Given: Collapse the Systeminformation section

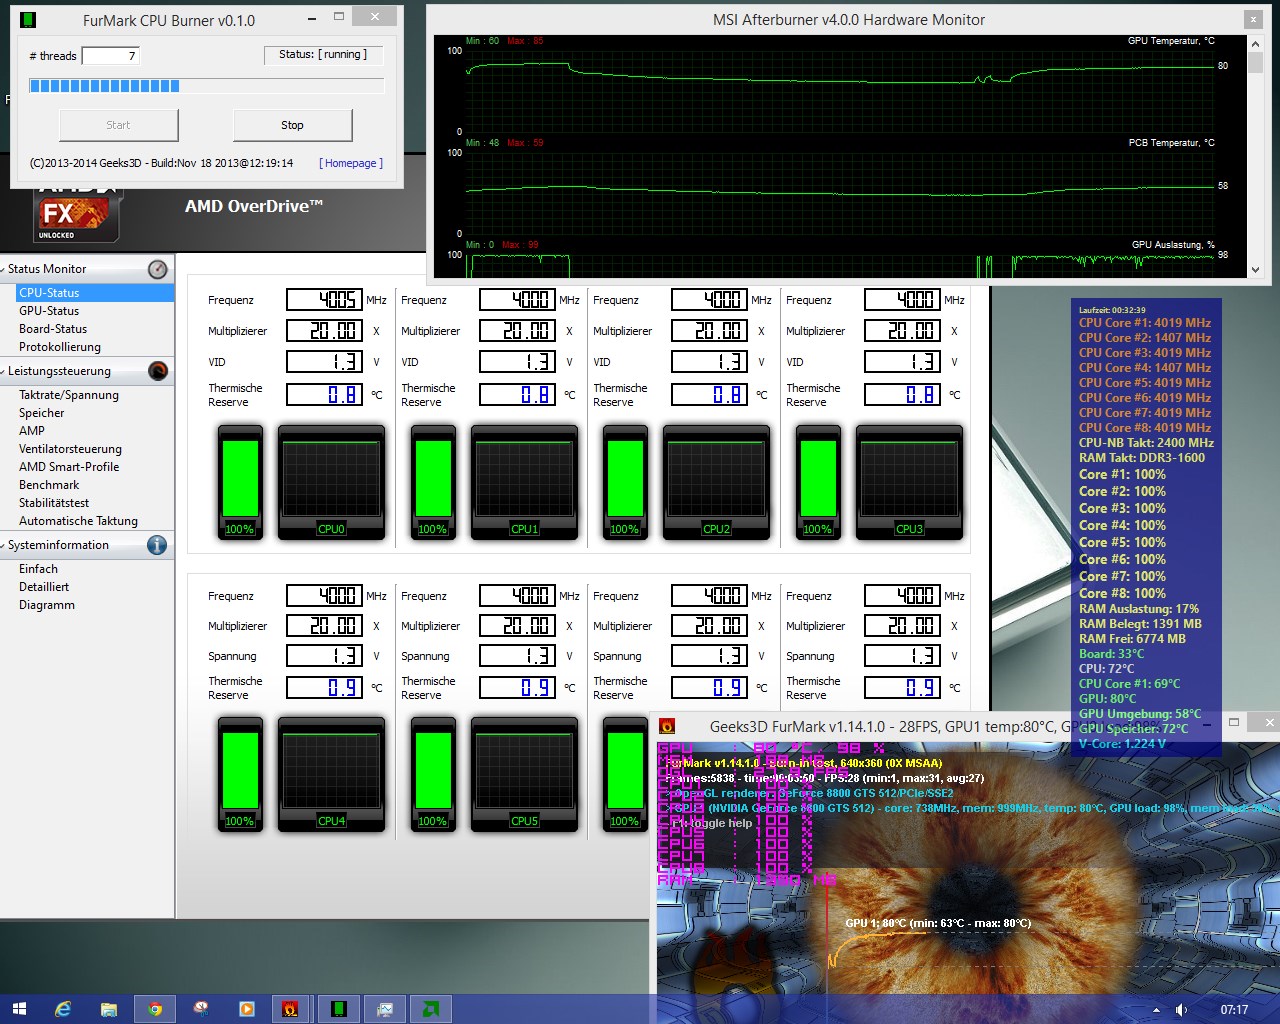Looking at the screenshot, I should (3, 545).
